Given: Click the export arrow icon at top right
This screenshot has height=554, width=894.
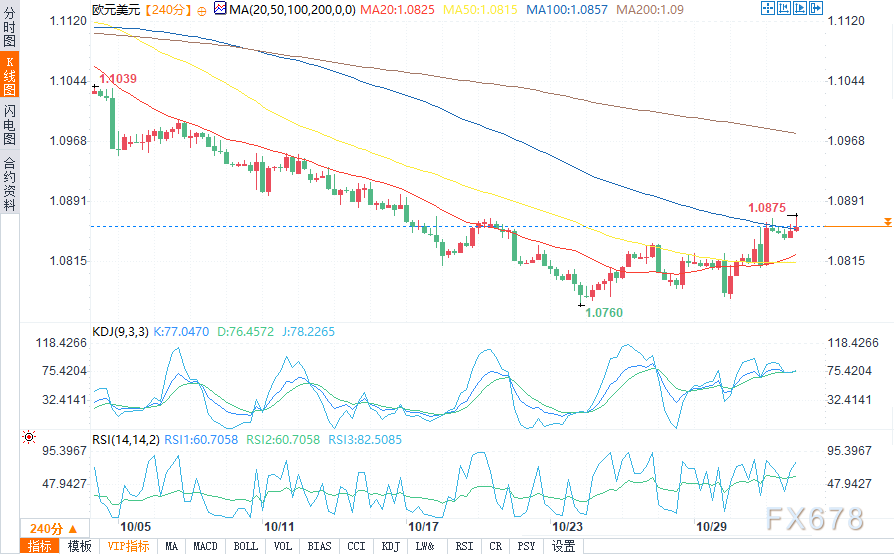Looking at the screenshot, I should [x=816, y=8].
